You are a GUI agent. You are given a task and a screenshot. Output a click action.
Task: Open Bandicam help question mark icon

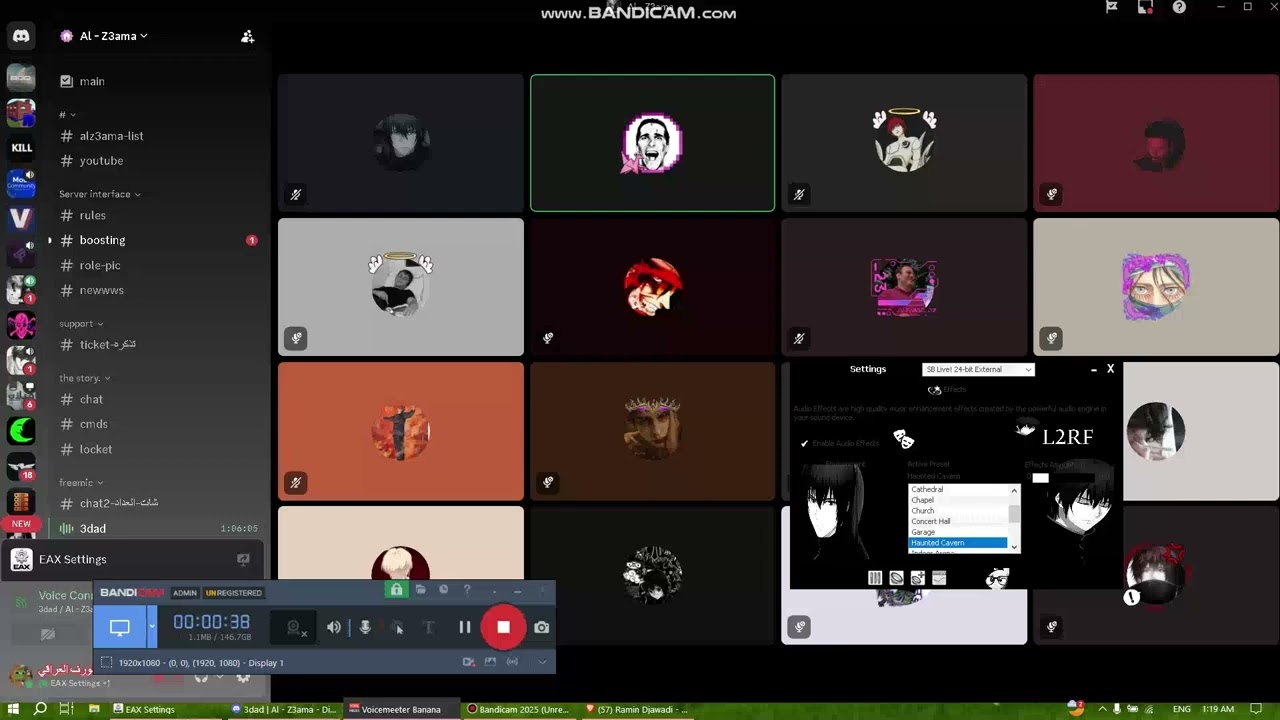point(467,590)
